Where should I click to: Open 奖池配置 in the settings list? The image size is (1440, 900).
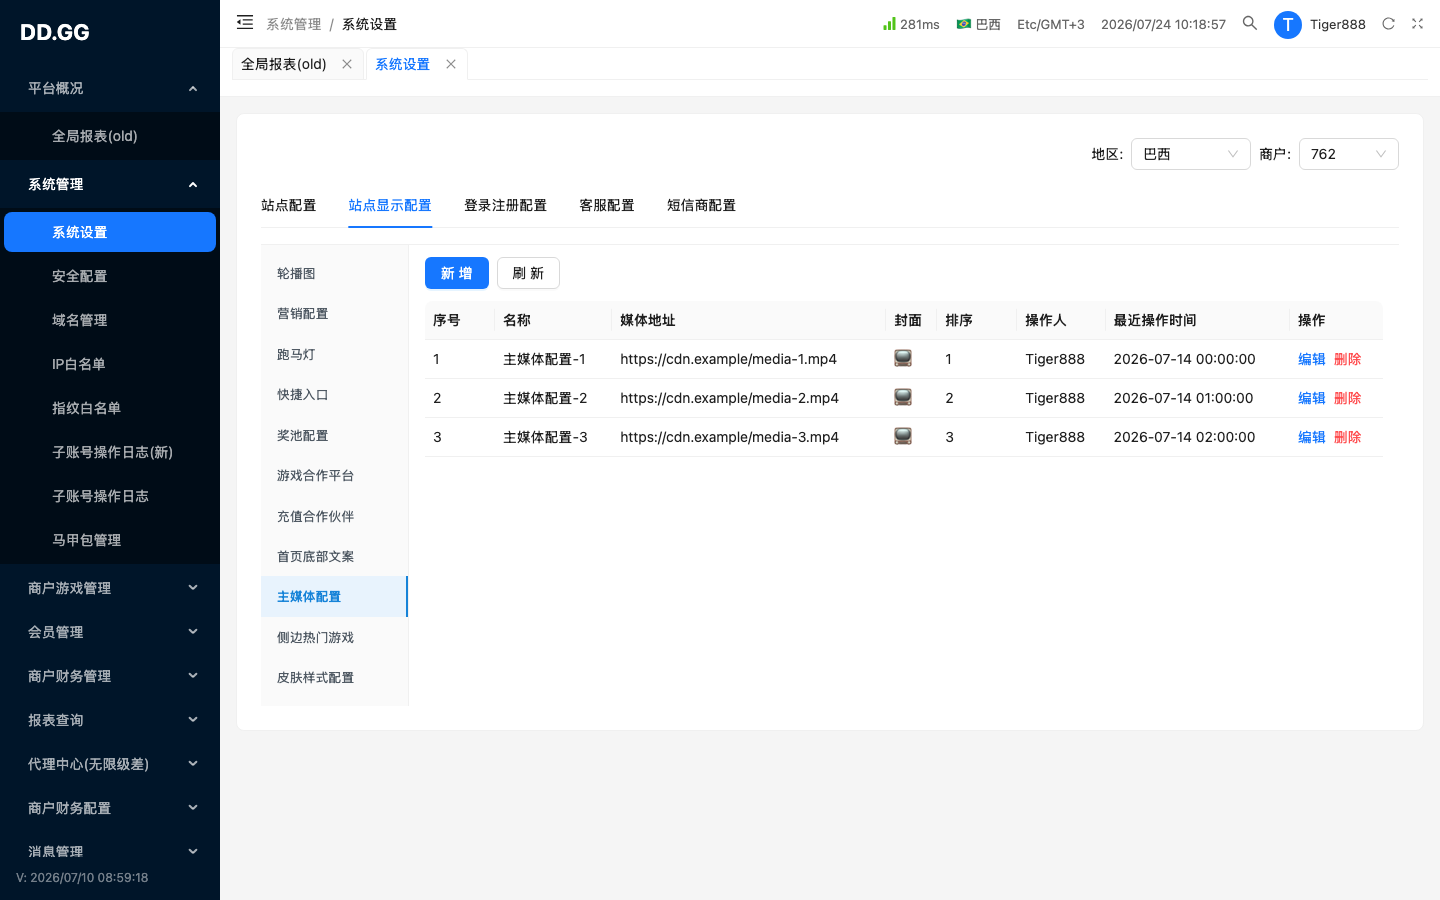[x=334, y=435]
